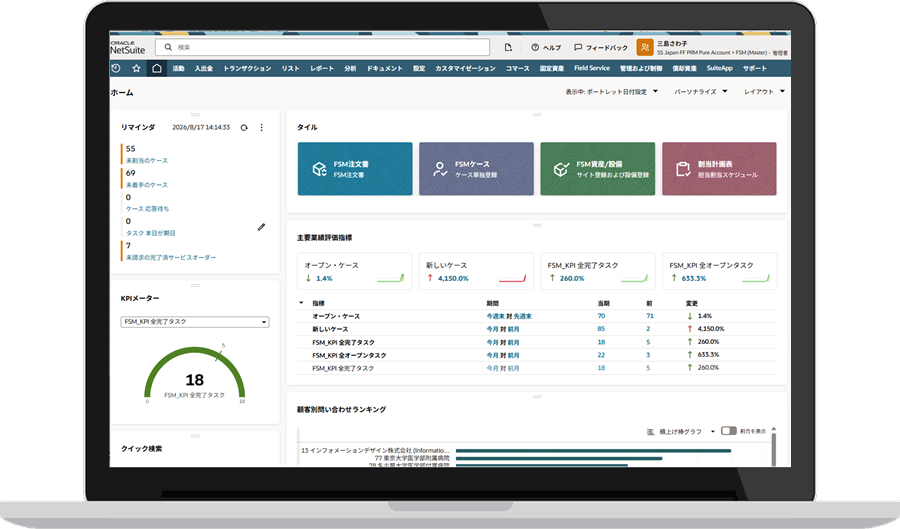Open 未請求の完了済サービスオーダー reminder link
This screenshot has height=529, width=900.
(x=171, y=258)
